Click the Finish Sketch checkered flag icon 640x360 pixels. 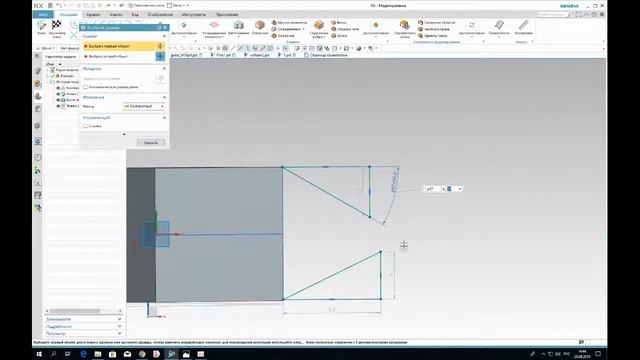(57, 25)
